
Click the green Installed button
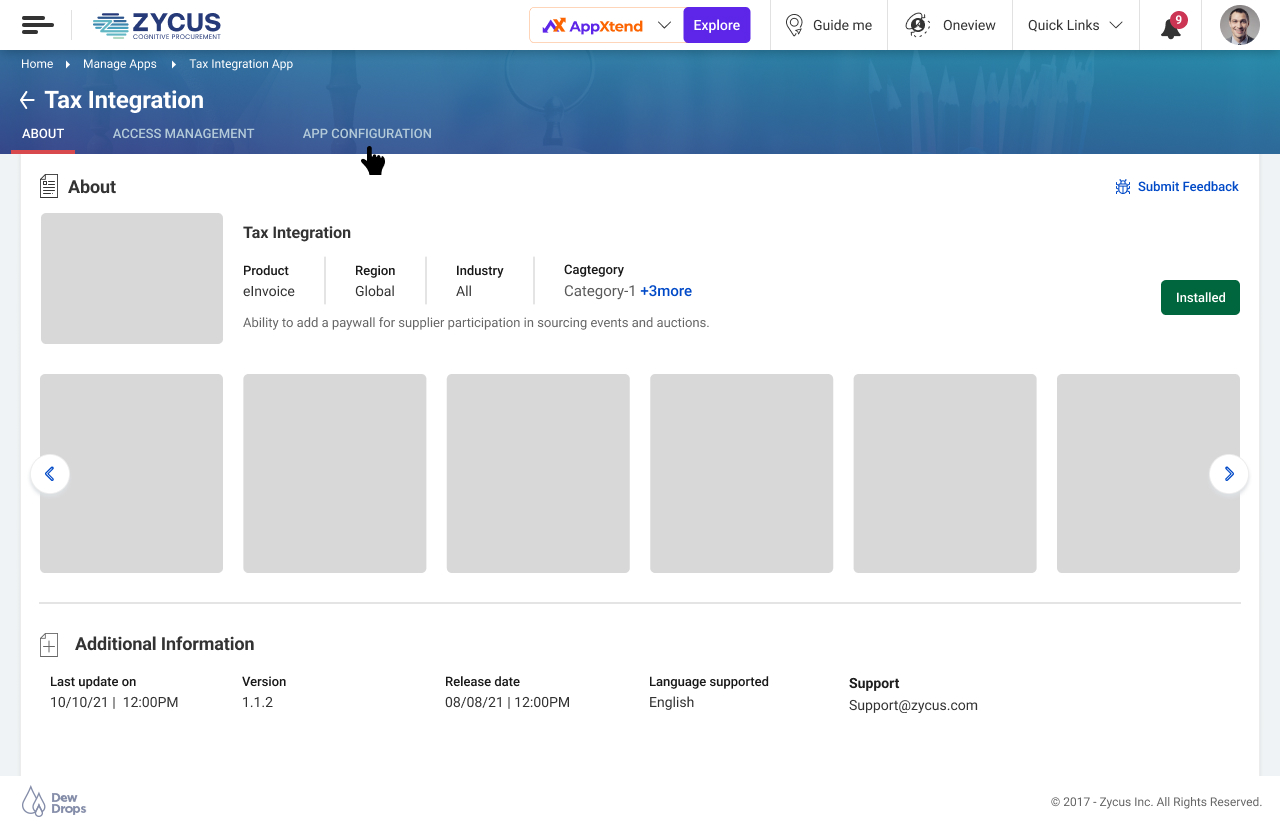click(1200, 297)
